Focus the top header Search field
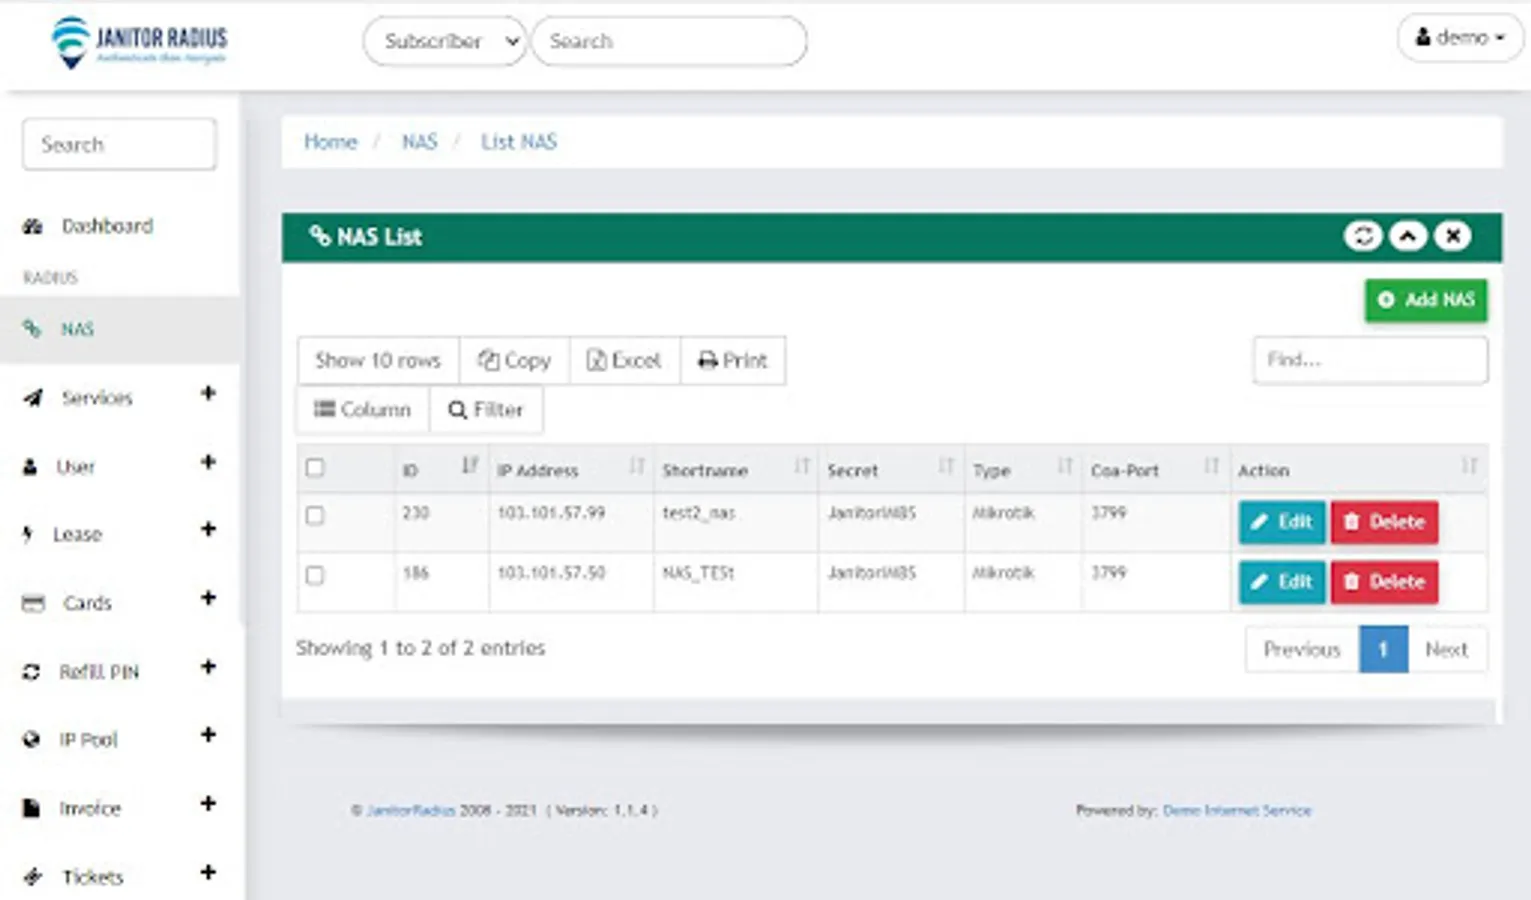 669,41
